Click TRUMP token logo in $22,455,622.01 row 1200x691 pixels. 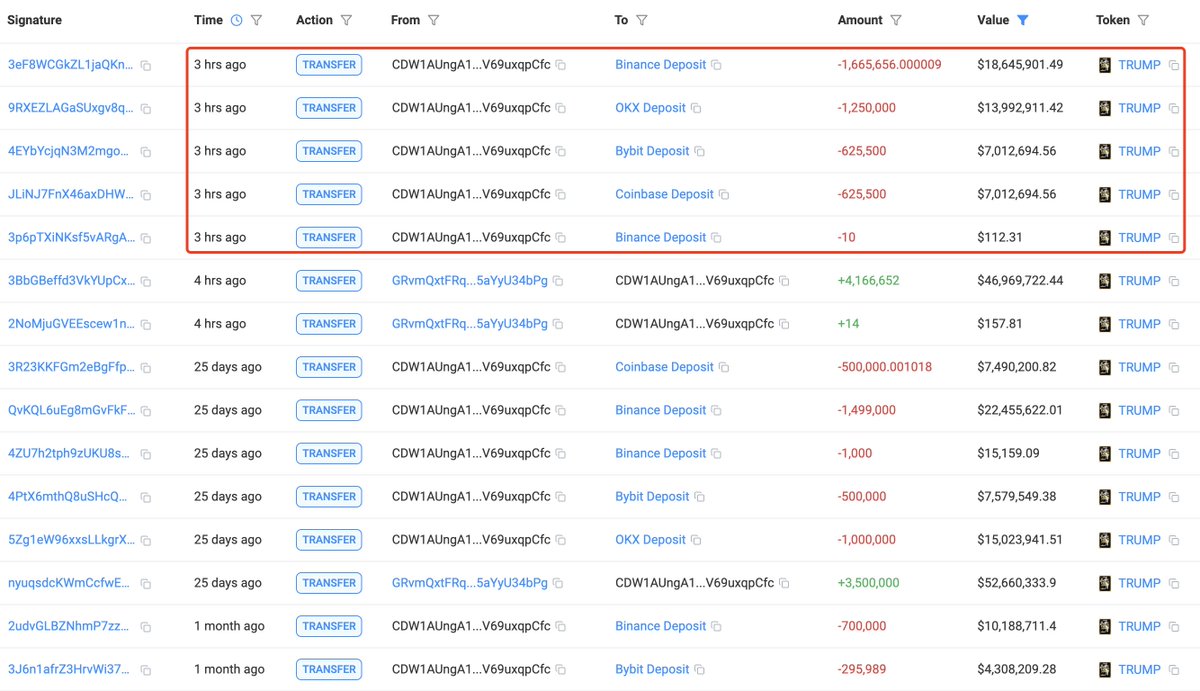[1105, 410]
